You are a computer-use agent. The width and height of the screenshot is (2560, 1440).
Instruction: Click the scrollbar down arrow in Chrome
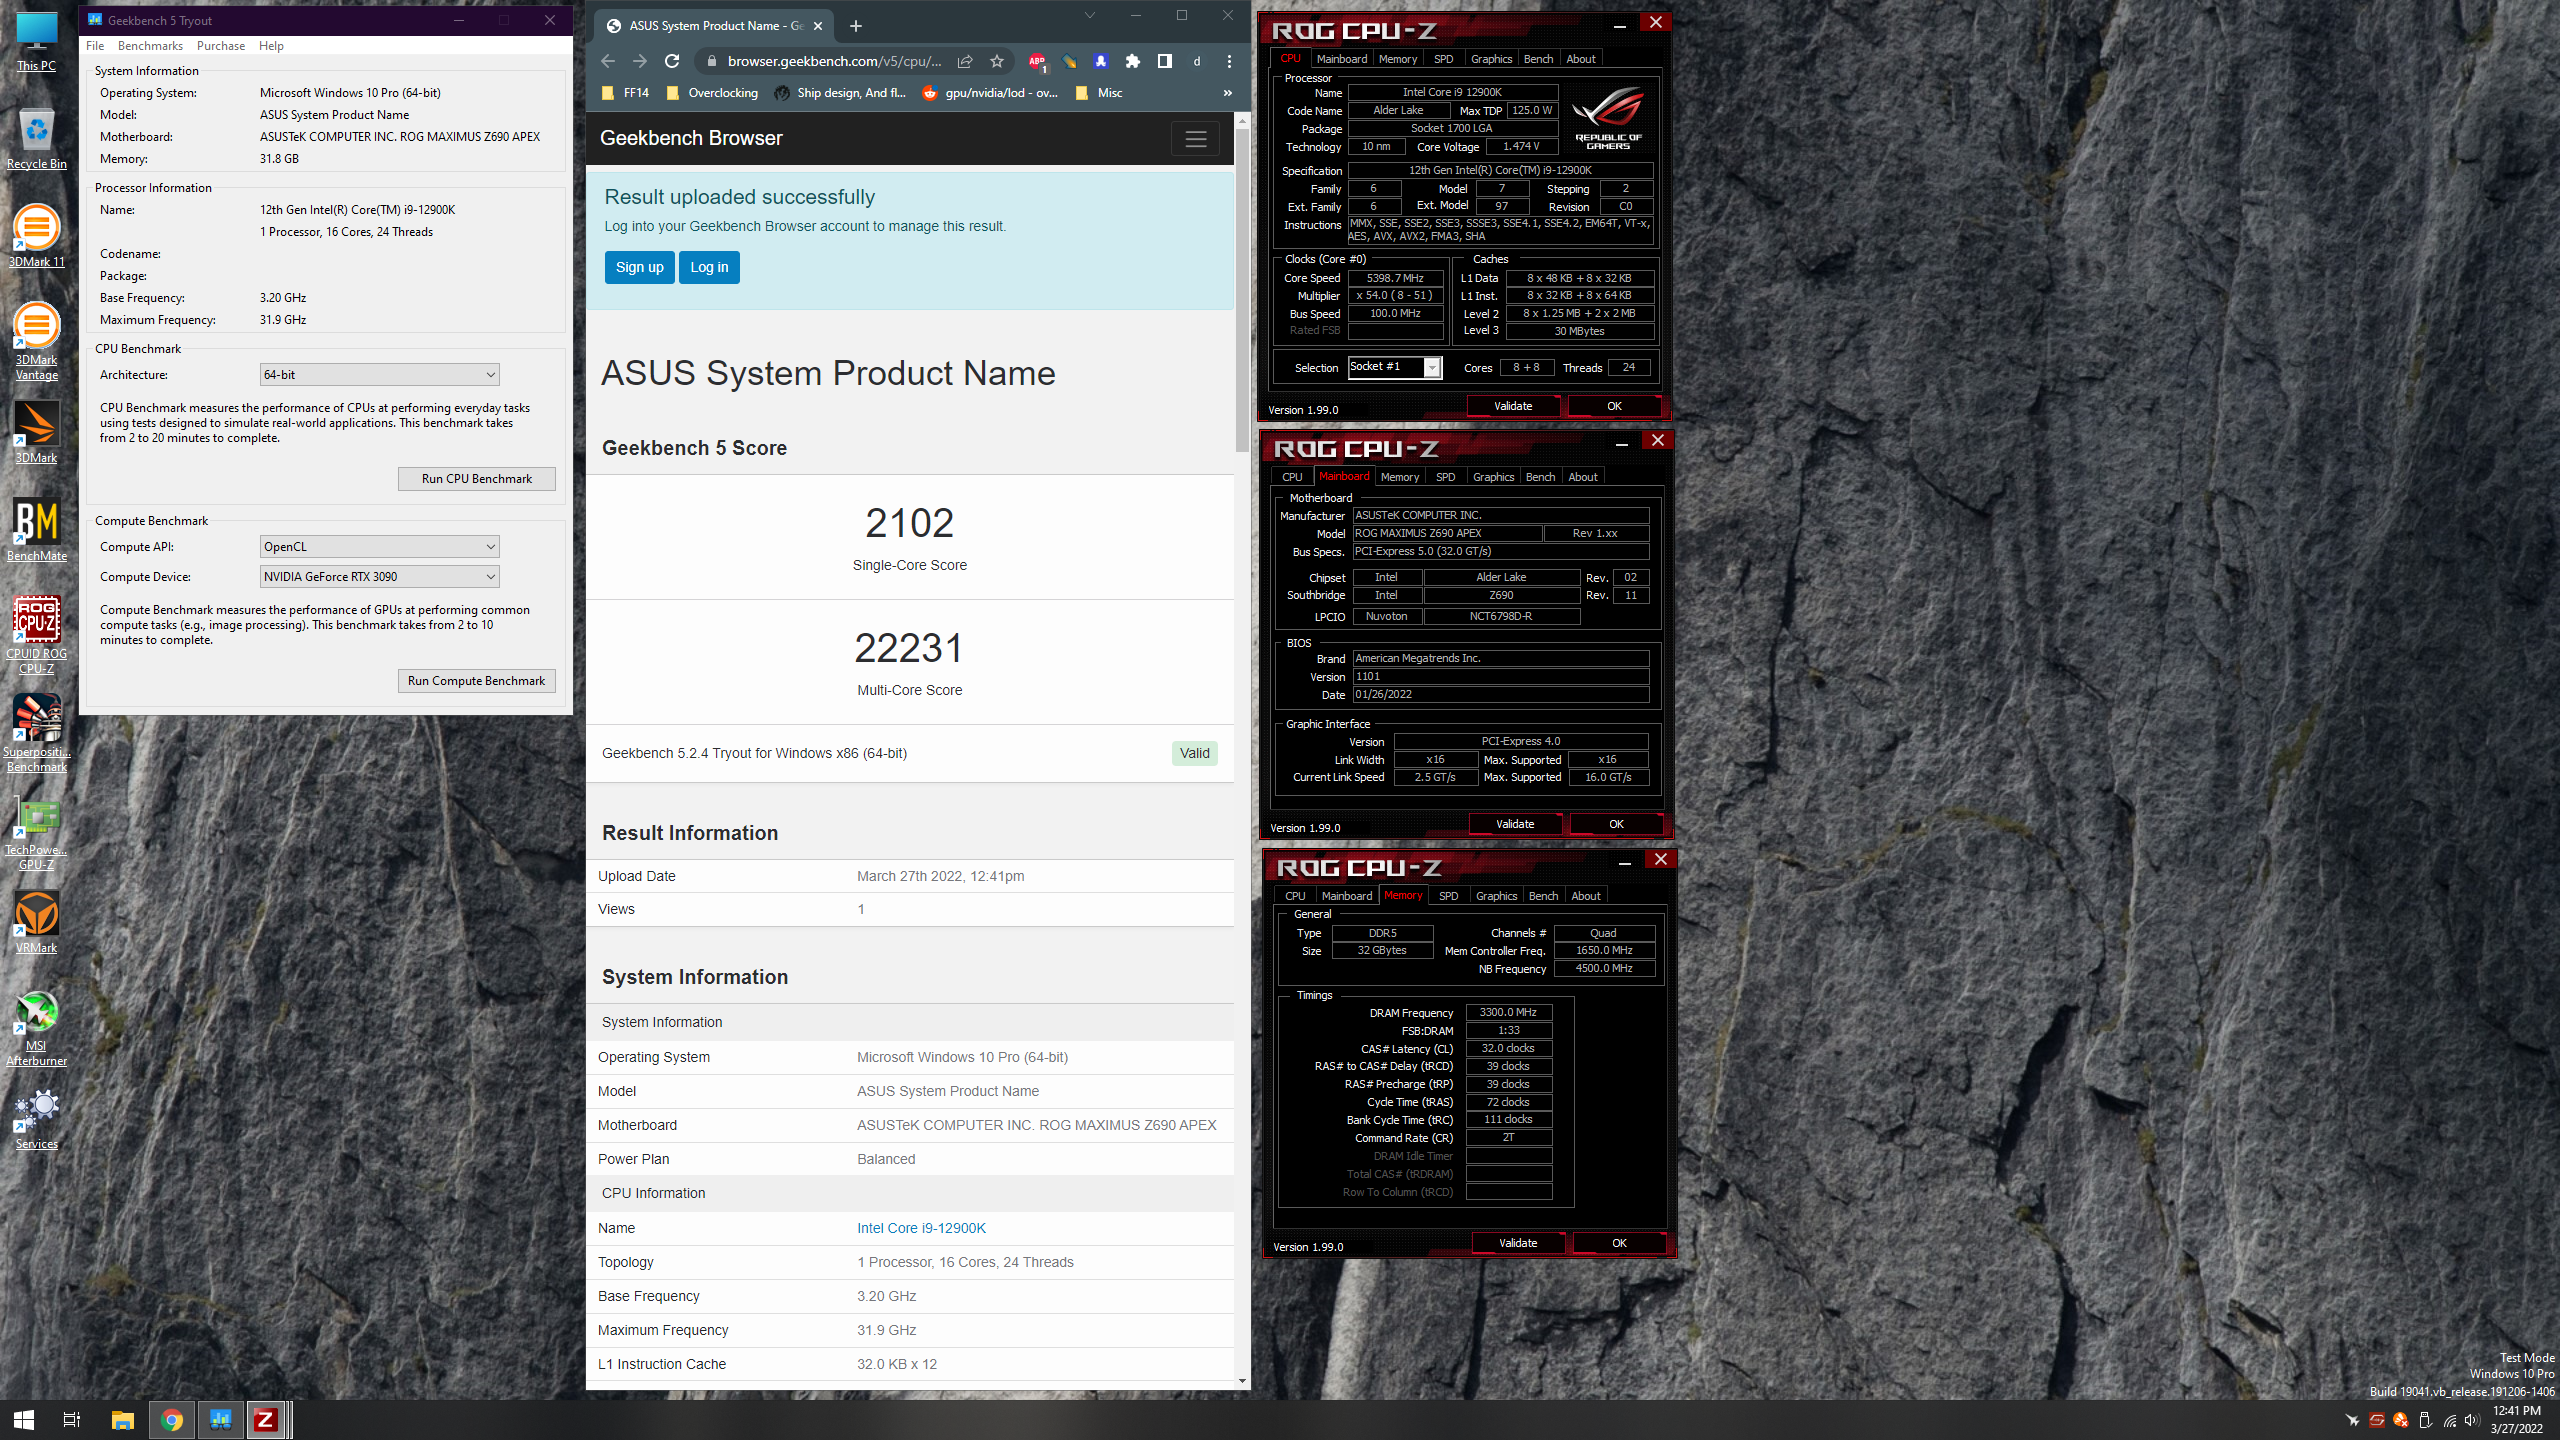[x=1242, y=1381]
